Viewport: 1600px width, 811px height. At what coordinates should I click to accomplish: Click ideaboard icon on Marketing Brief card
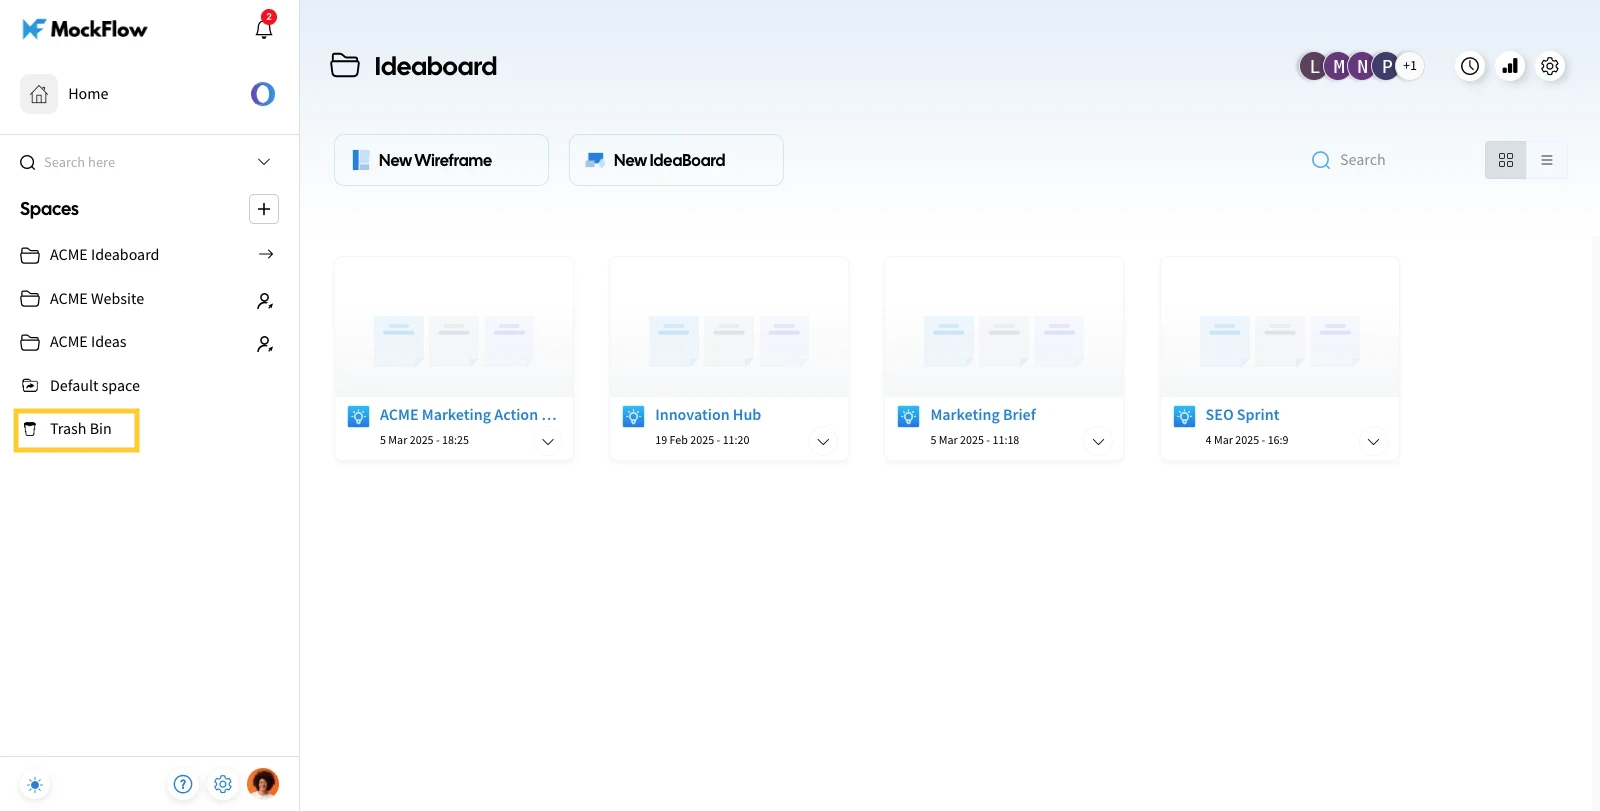pos(908,417)
